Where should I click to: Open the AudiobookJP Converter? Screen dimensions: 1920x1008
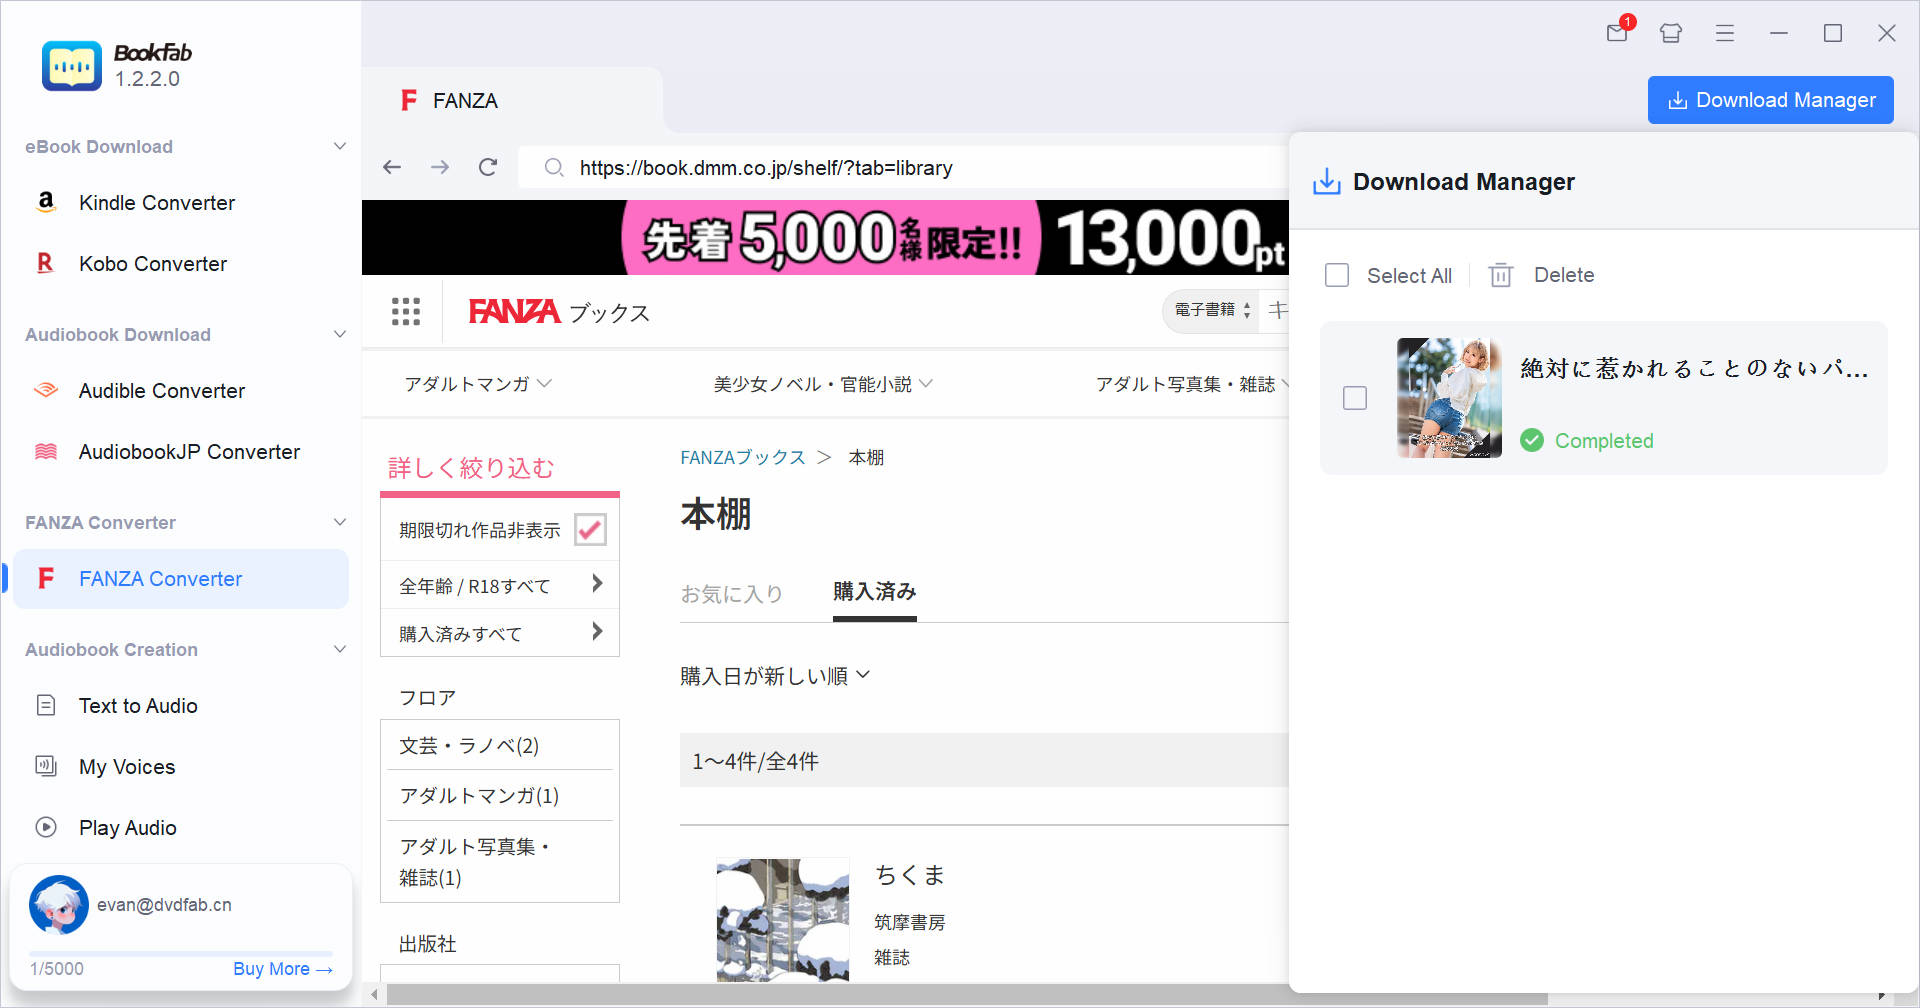point(188,451)
